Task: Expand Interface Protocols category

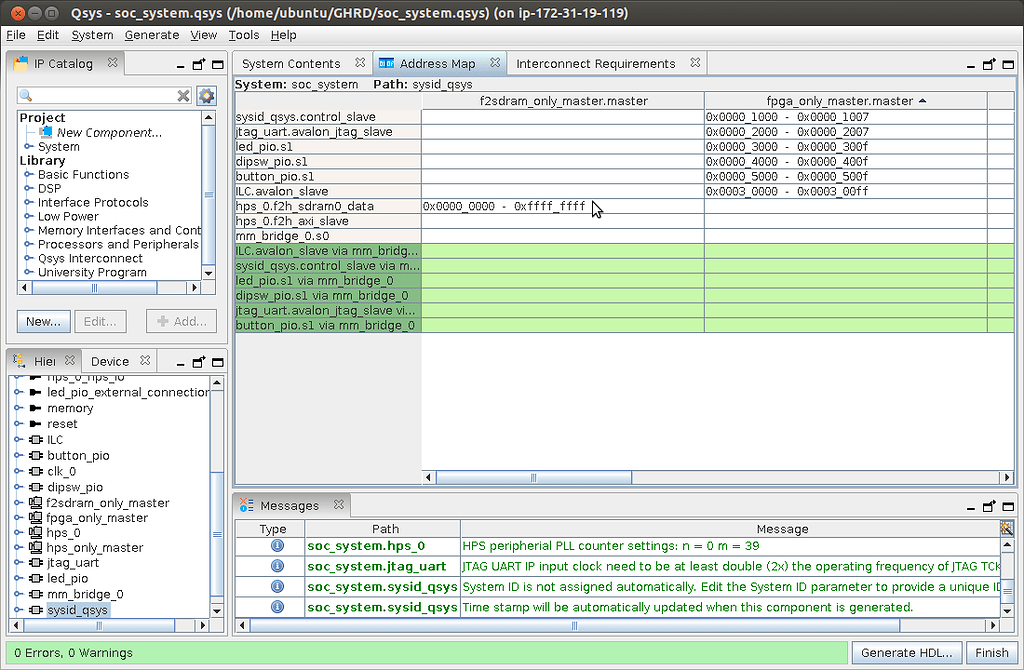Action: tap(28, 202)
